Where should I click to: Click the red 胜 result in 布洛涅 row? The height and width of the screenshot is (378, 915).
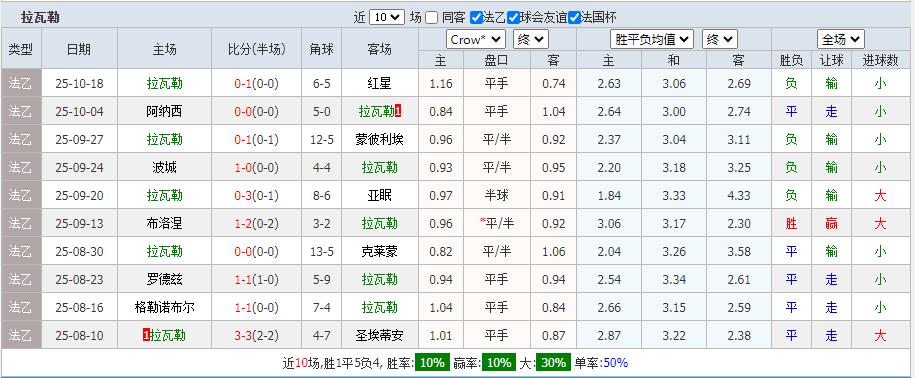click(x=791, y=223)
